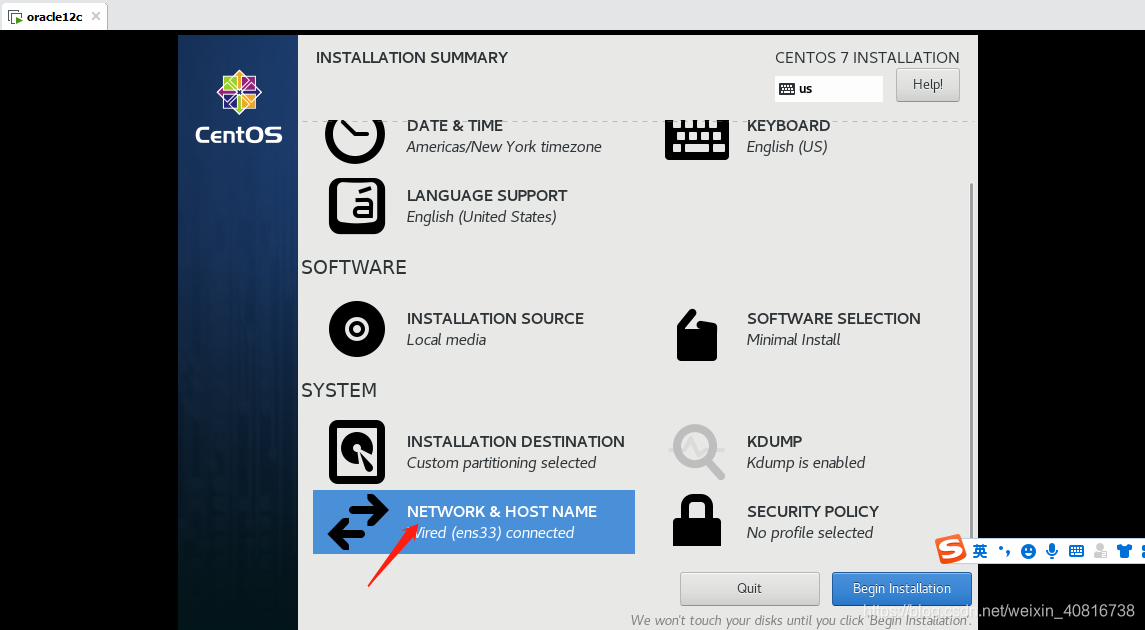Open the Kdump magnifier icon

pos(697,451)
